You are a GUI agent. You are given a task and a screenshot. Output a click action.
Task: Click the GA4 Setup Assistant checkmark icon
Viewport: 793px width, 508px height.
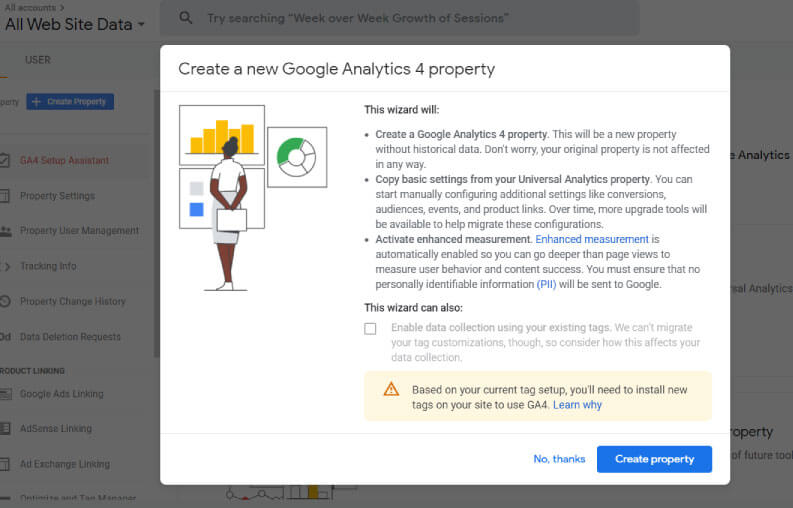pyautogui.click(x=4, y=160)
